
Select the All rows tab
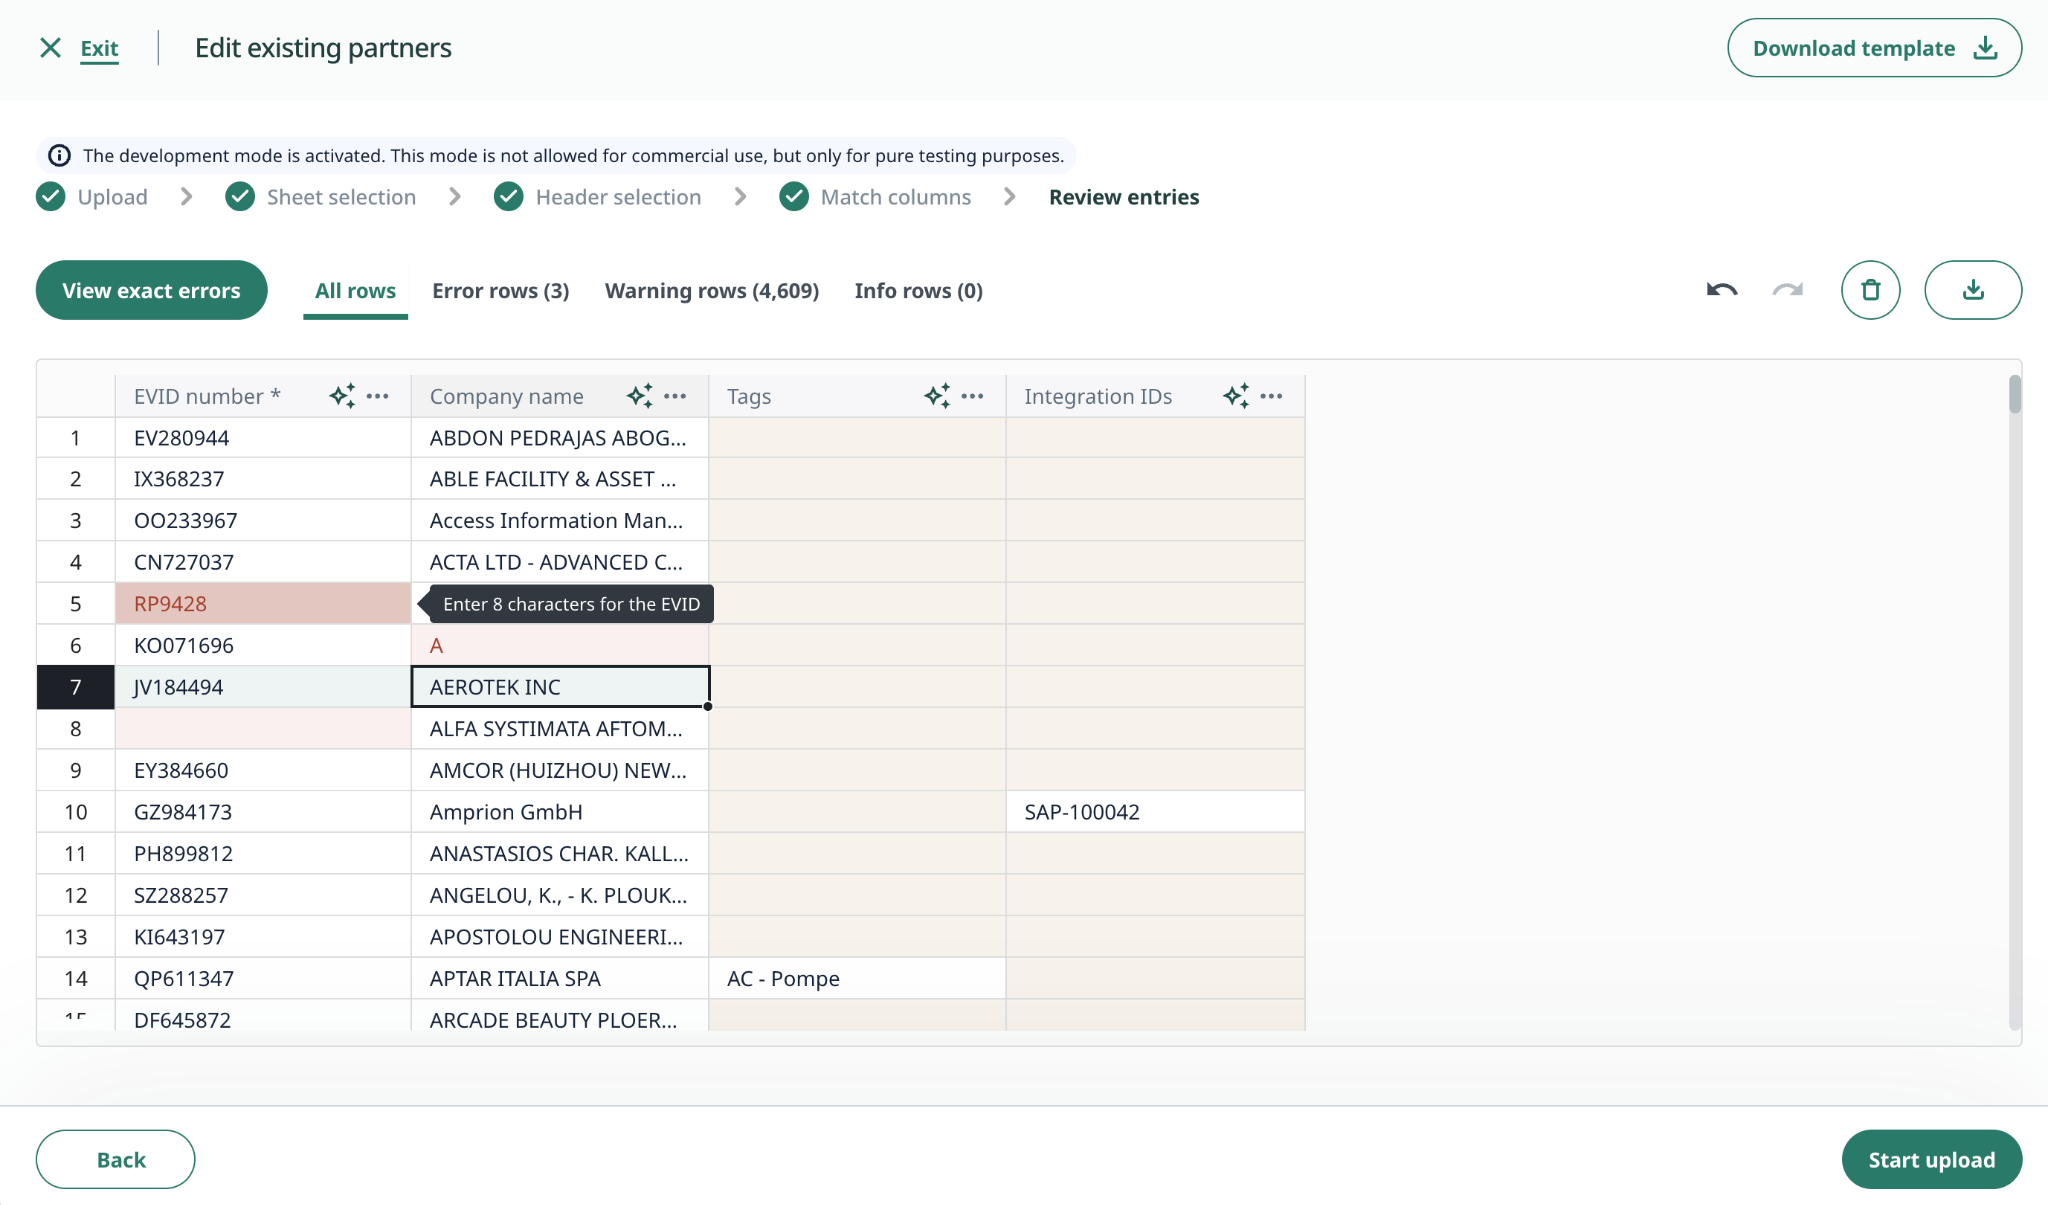pos(355,291)
